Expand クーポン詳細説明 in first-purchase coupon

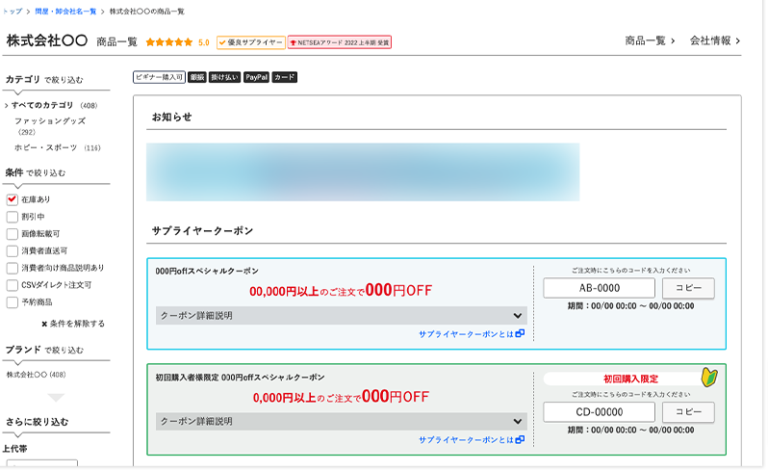click(x=342, y=421)
